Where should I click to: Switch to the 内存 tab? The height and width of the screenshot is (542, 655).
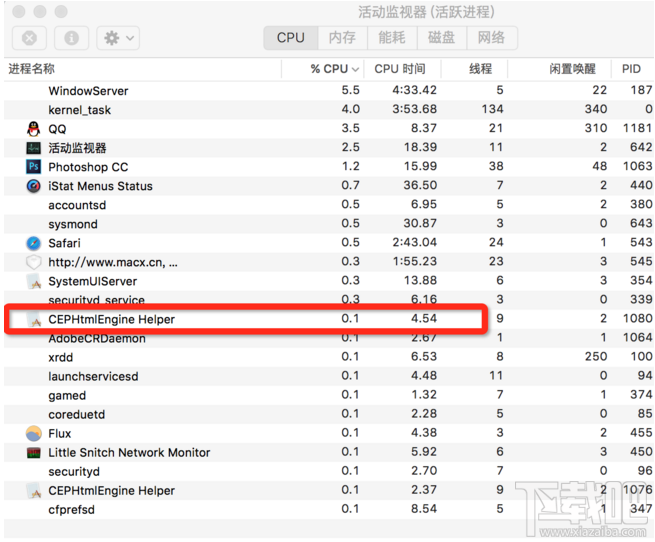(x=342, y=38)
